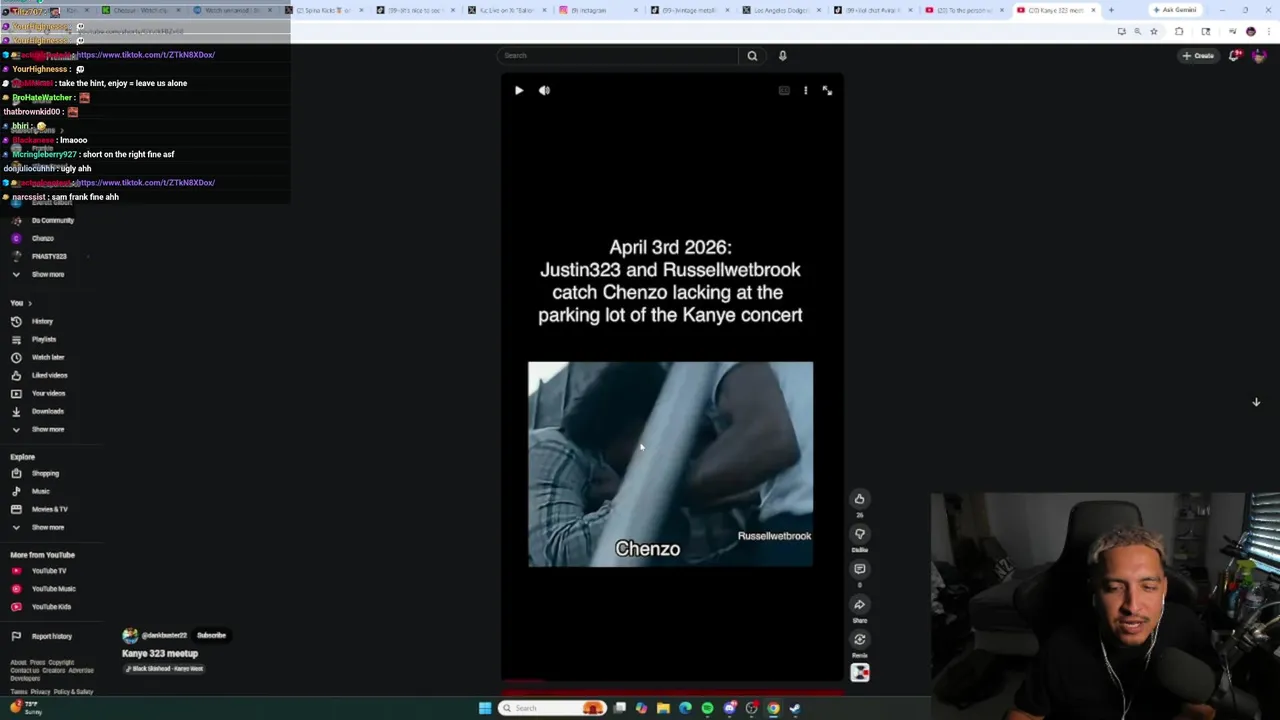The width and height of the screenshot is (1280, 720).
Task: Toggle captions icon on Shorts player
Action: click(x=784, y=90)
